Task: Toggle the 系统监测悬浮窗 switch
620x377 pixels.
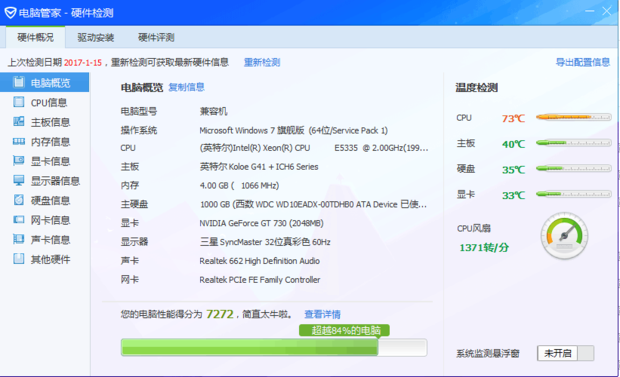Action: (566, 353)
